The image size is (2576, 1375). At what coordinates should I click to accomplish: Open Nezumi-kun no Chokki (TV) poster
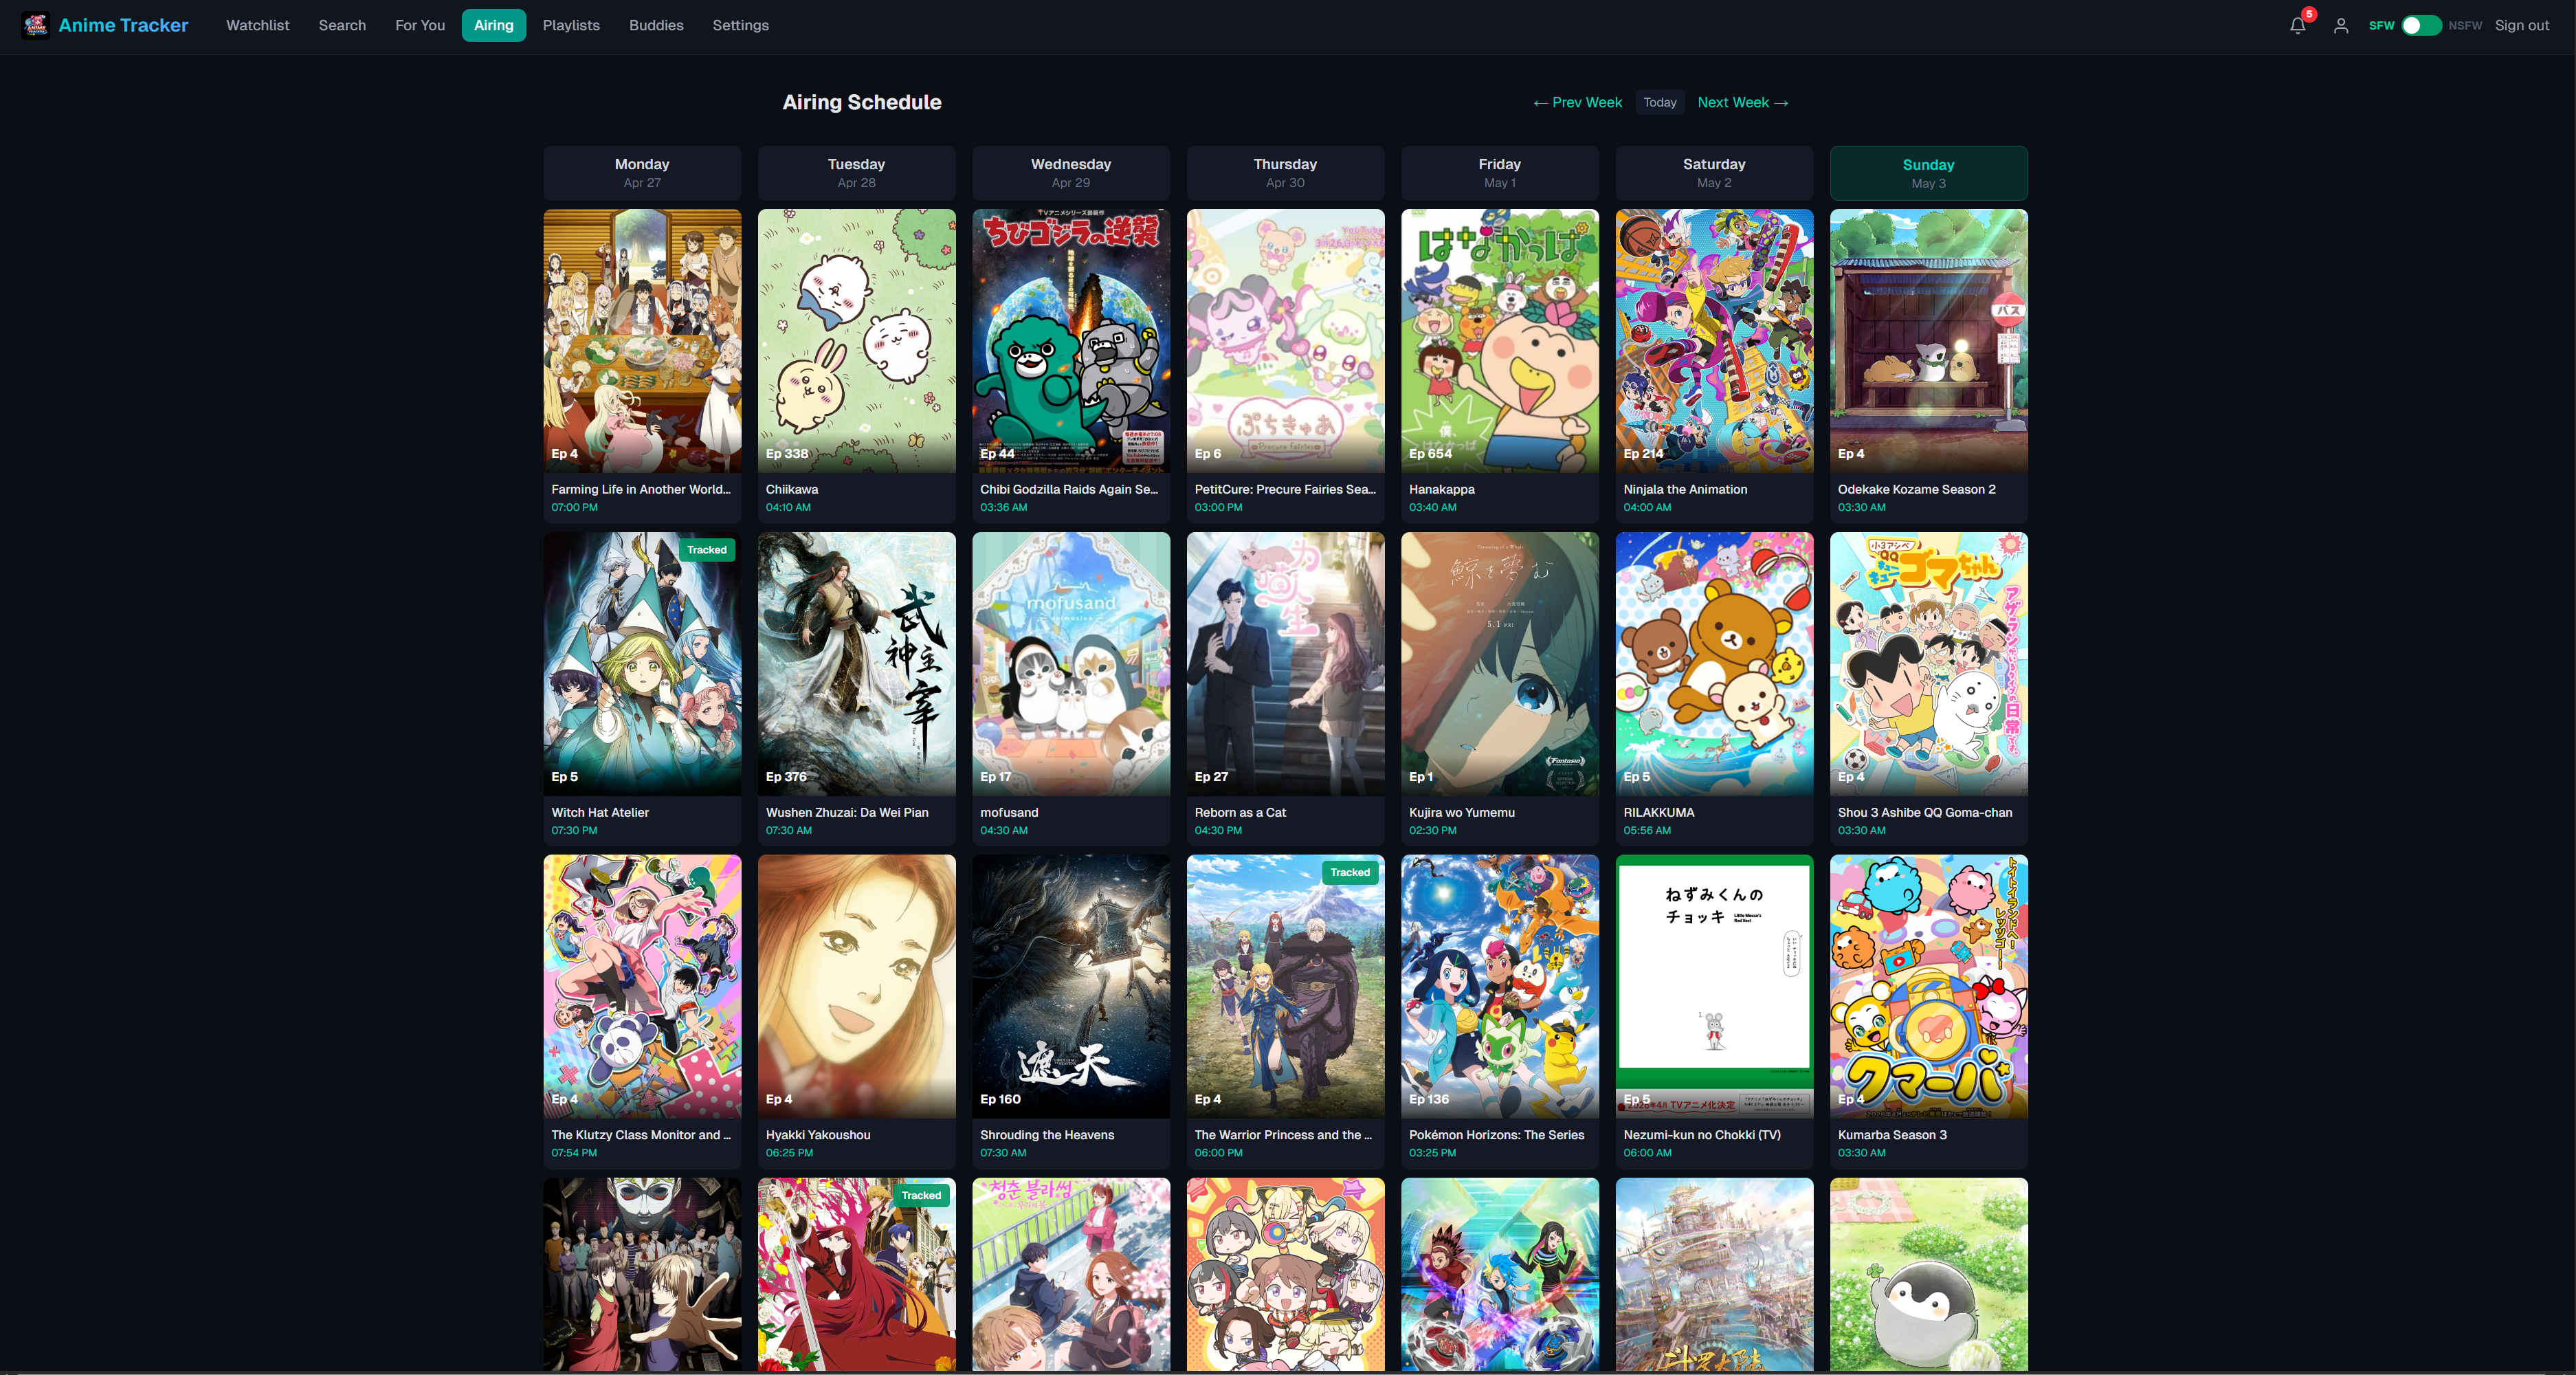coord(1714,986)
